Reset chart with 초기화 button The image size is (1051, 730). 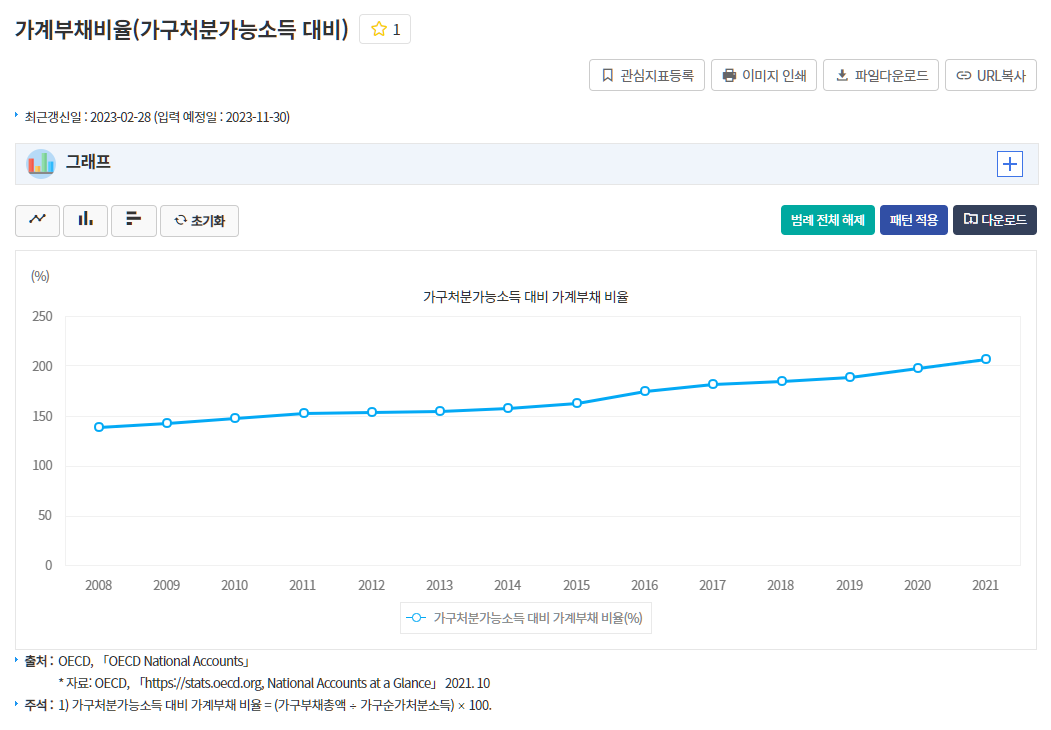[x=199, y=221]
